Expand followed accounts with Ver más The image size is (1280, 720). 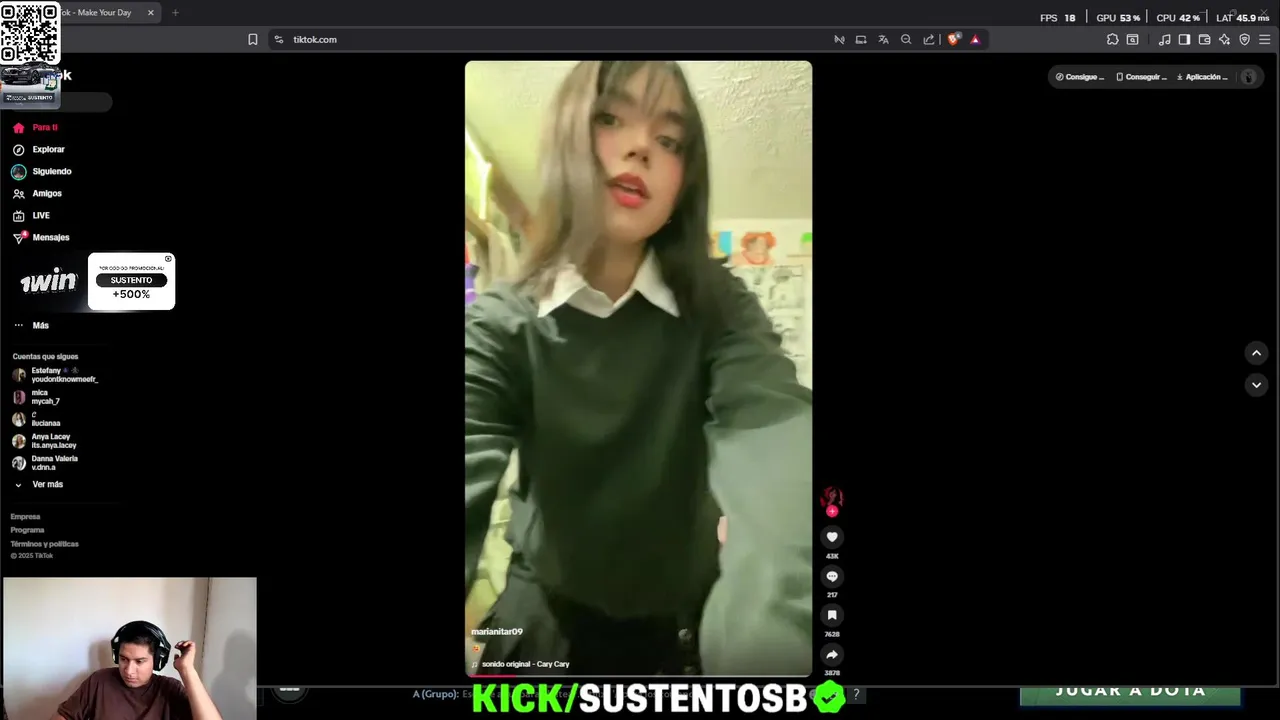coord(38,484)
